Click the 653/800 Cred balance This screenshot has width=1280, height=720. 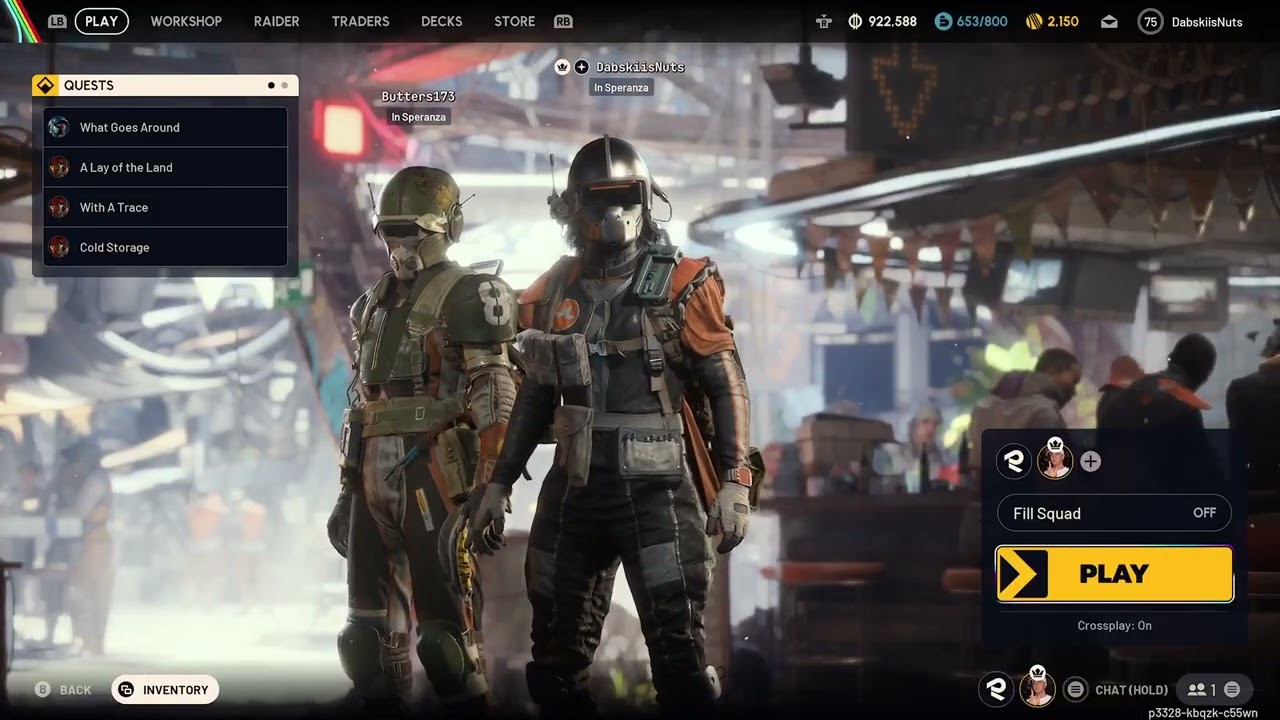coord(982,21)
